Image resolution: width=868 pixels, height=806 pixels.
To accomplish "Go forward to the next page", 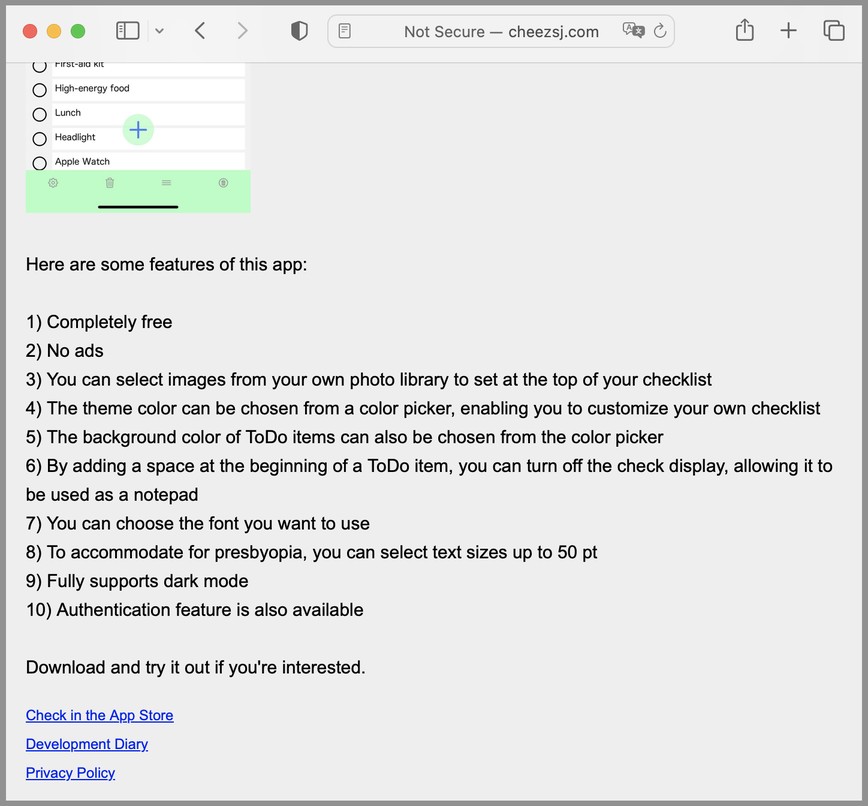I will point(242,31).
